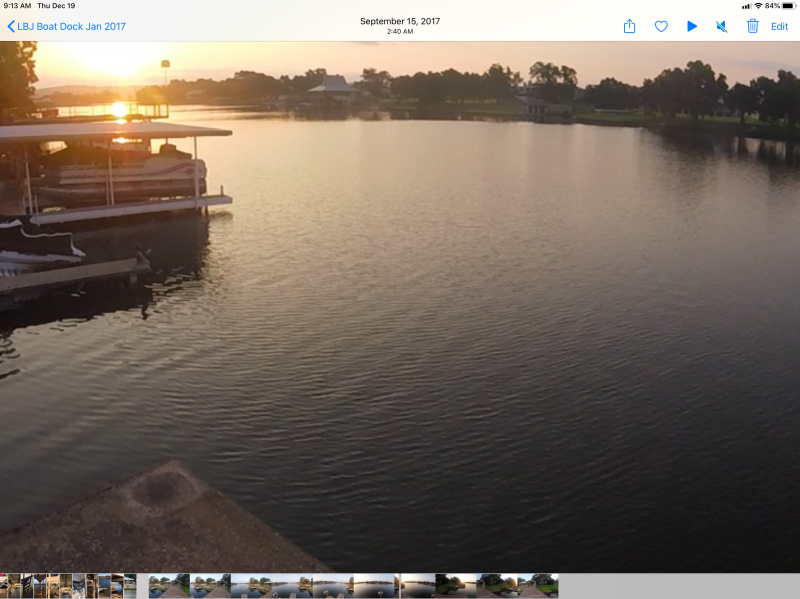Click the playhead marker in the frame scrubber

tap(400, 586)
